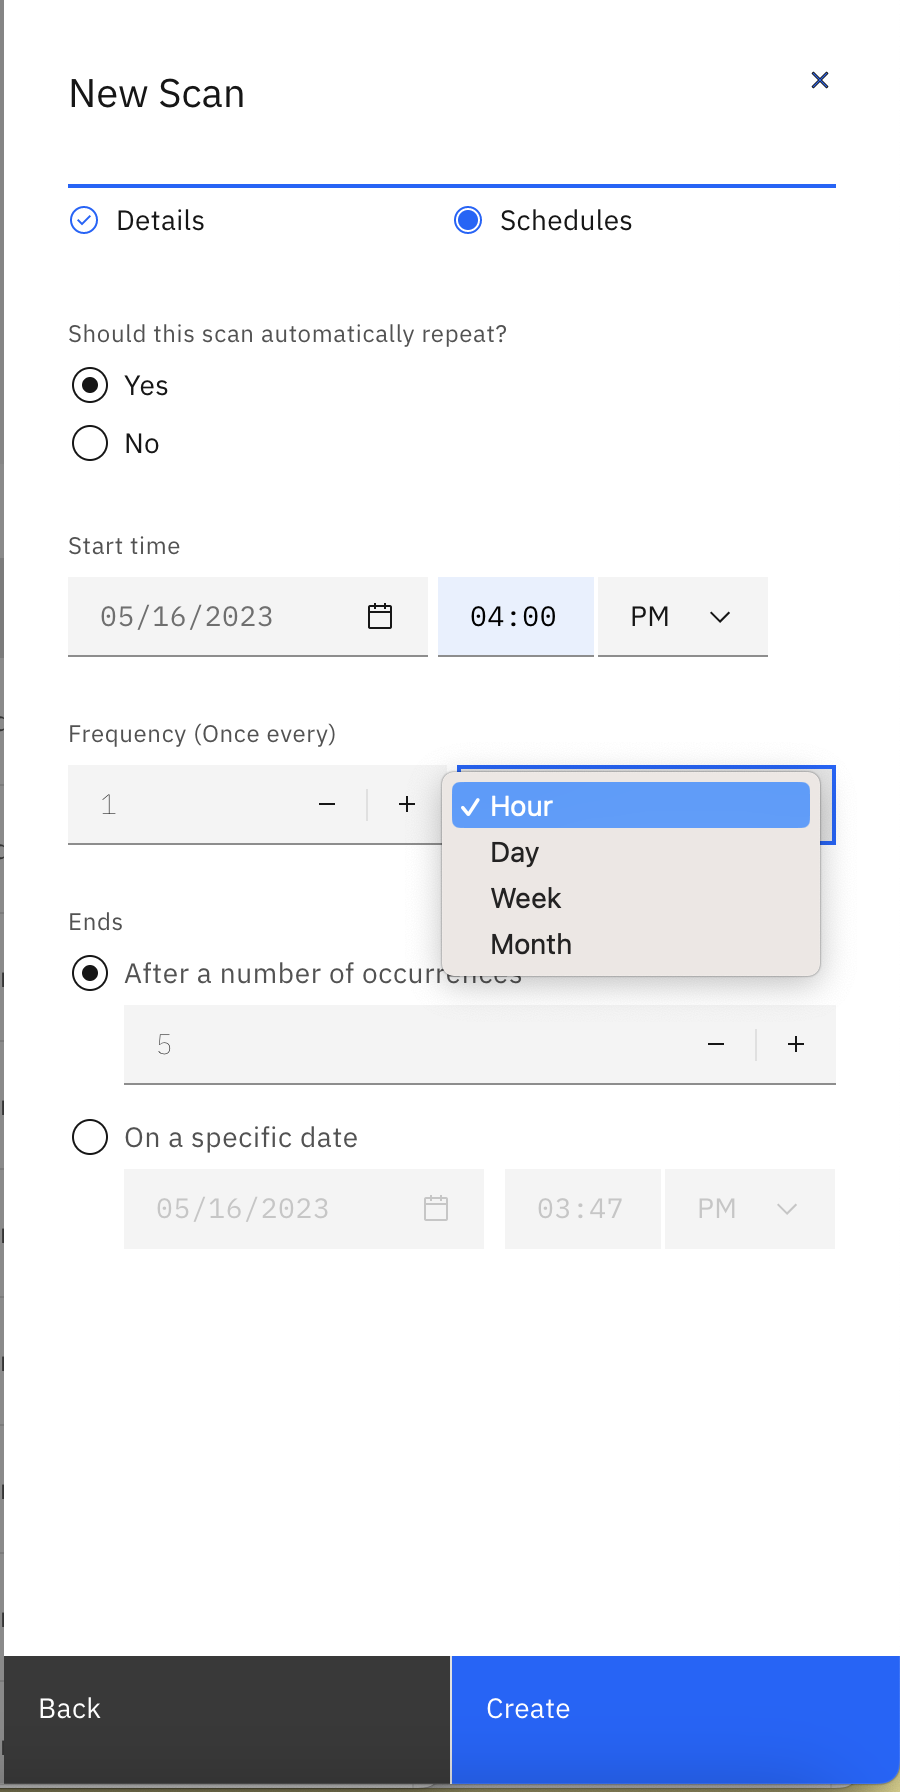
Task: Open the start time AM/PM dropdown
Action: [x=682, y=617]
